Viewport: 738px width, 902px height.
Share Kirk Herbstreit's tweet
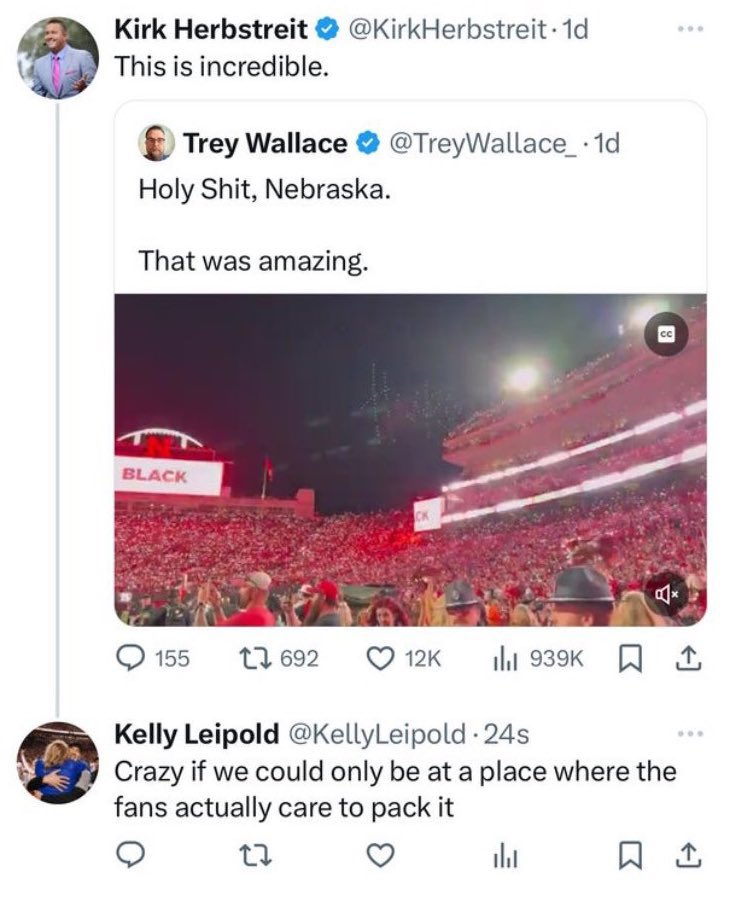coord(689,658)
